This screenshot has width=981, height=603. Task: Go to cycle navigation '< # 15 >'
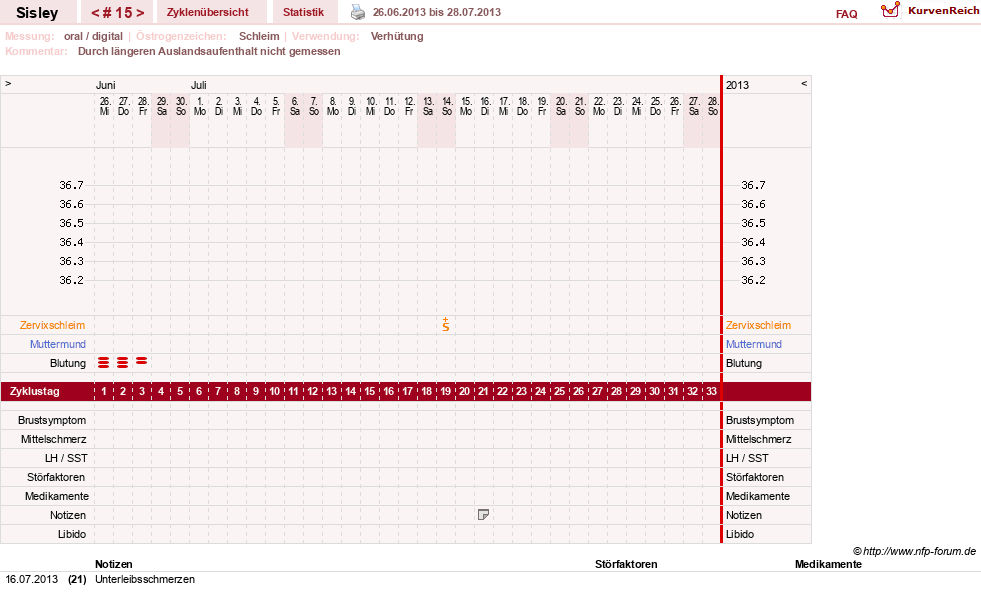click(118, 13)
